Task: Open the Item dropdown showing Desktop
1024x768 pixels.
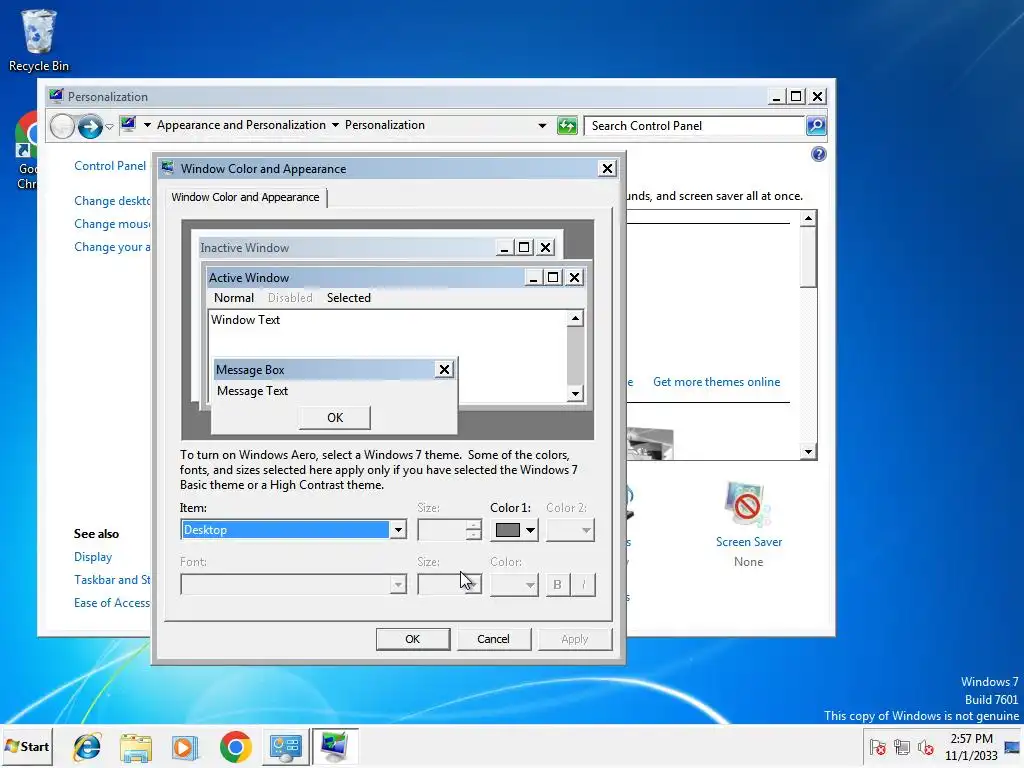Action: coord(293,530)
